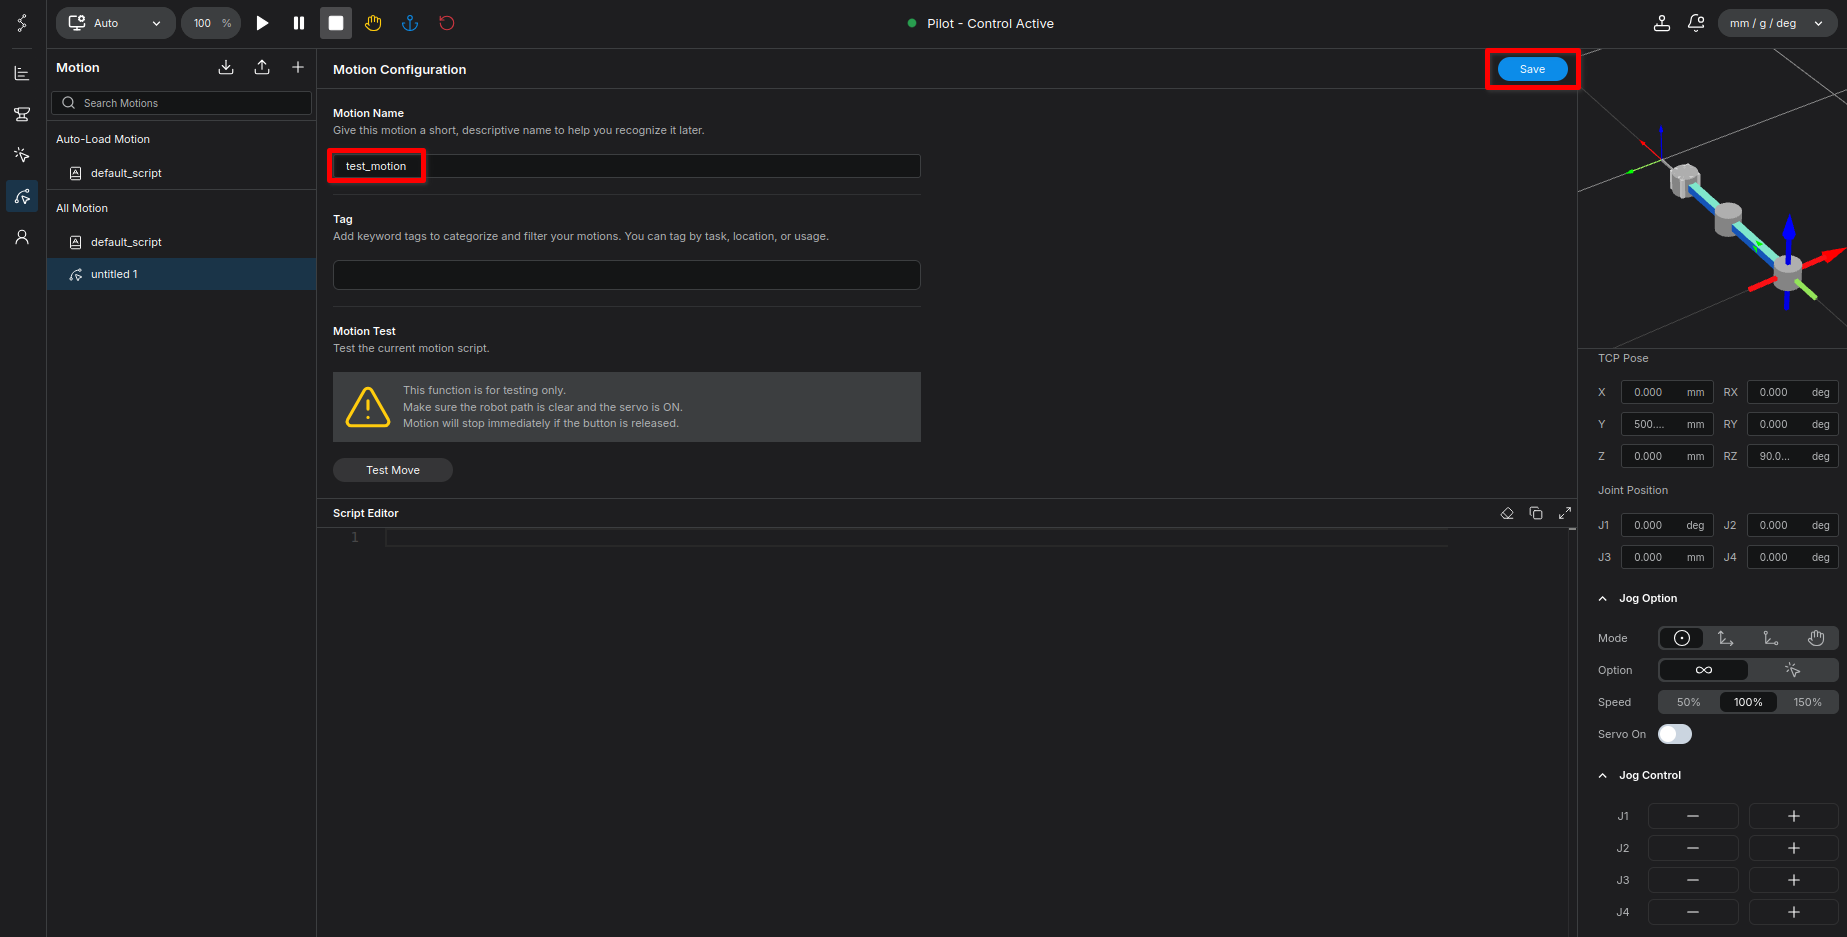Click the Test Move button
This screenshot has height=937, width=1847.
(x=393, y=470)
